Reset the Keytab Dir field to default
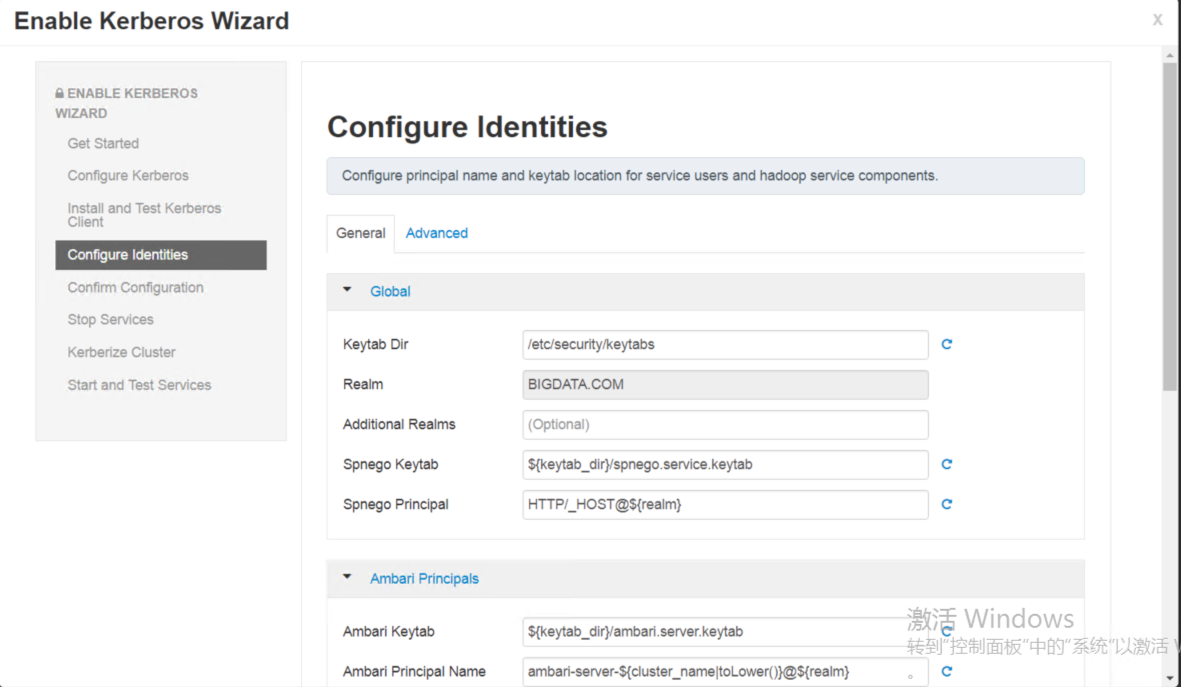Screen dimensions: 1181x687 pyautogui.click(x=946, y=344)
